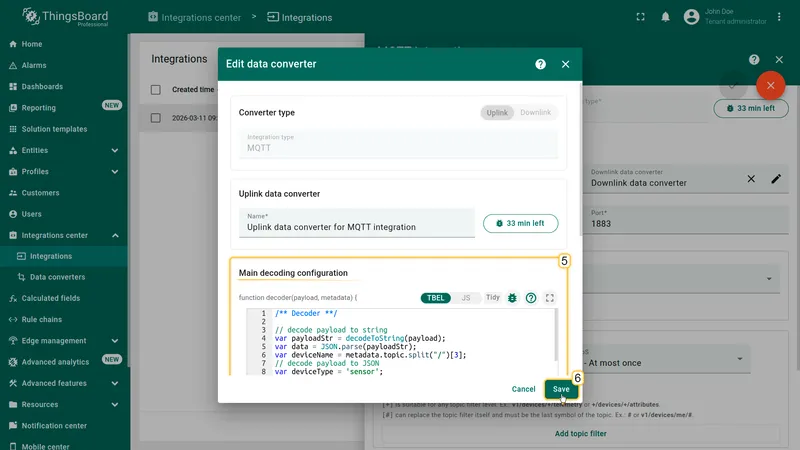Save the data converter

561,389
